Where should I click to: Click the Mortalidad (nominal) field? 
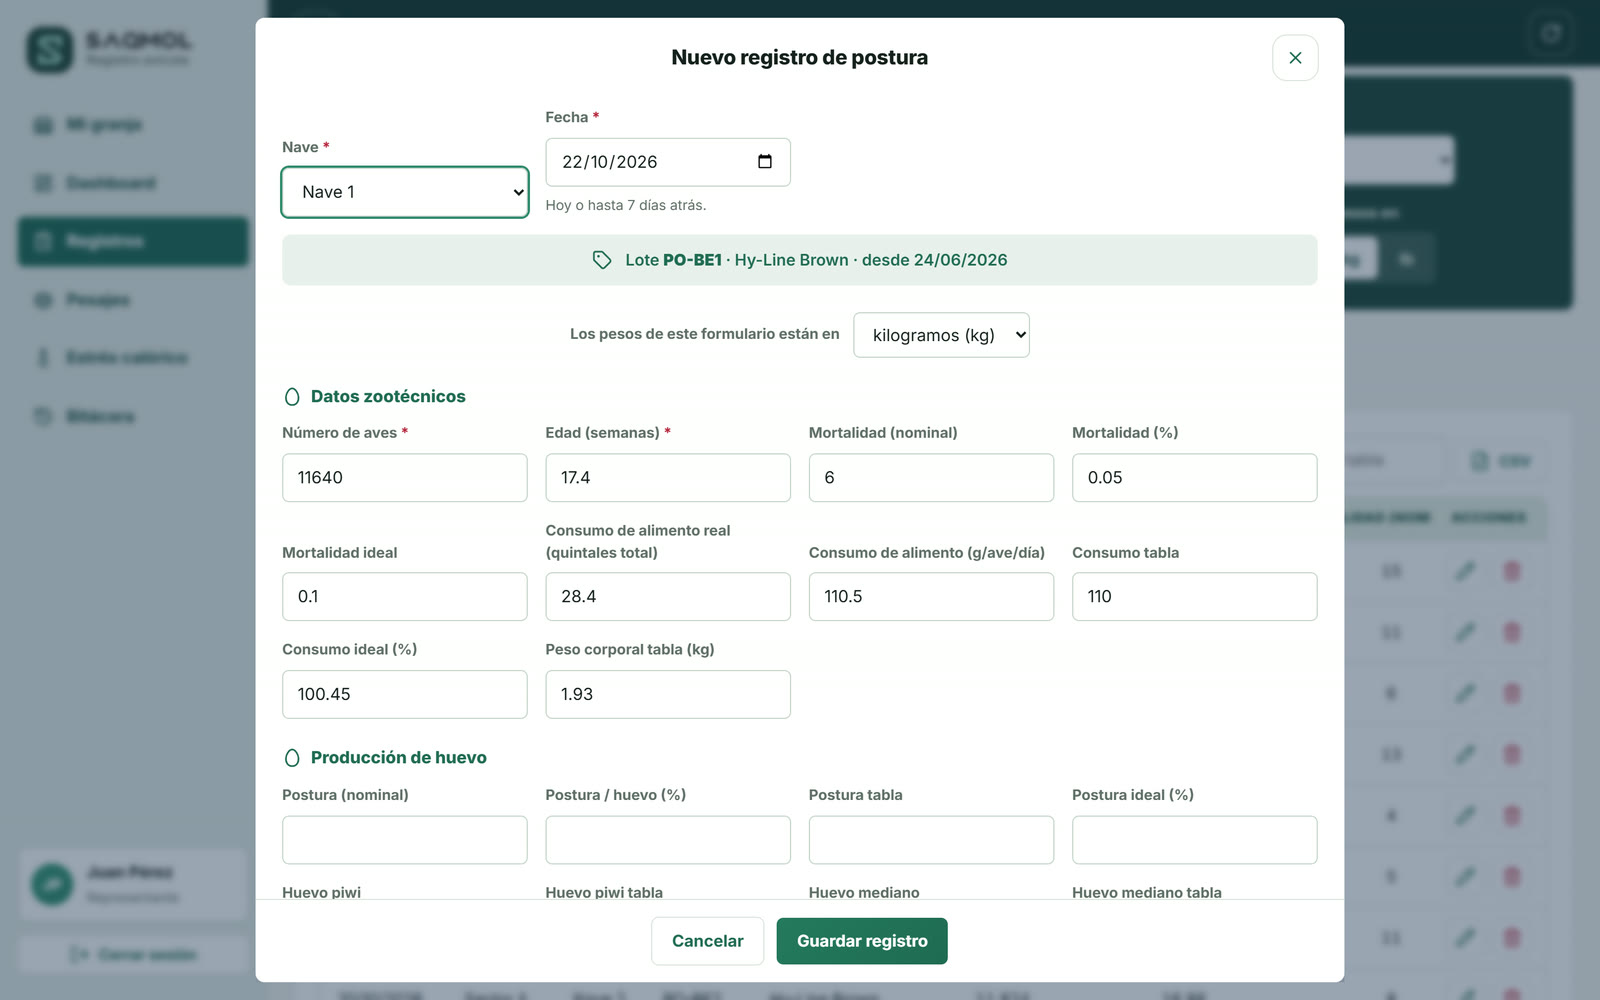[x=931, y=478]
